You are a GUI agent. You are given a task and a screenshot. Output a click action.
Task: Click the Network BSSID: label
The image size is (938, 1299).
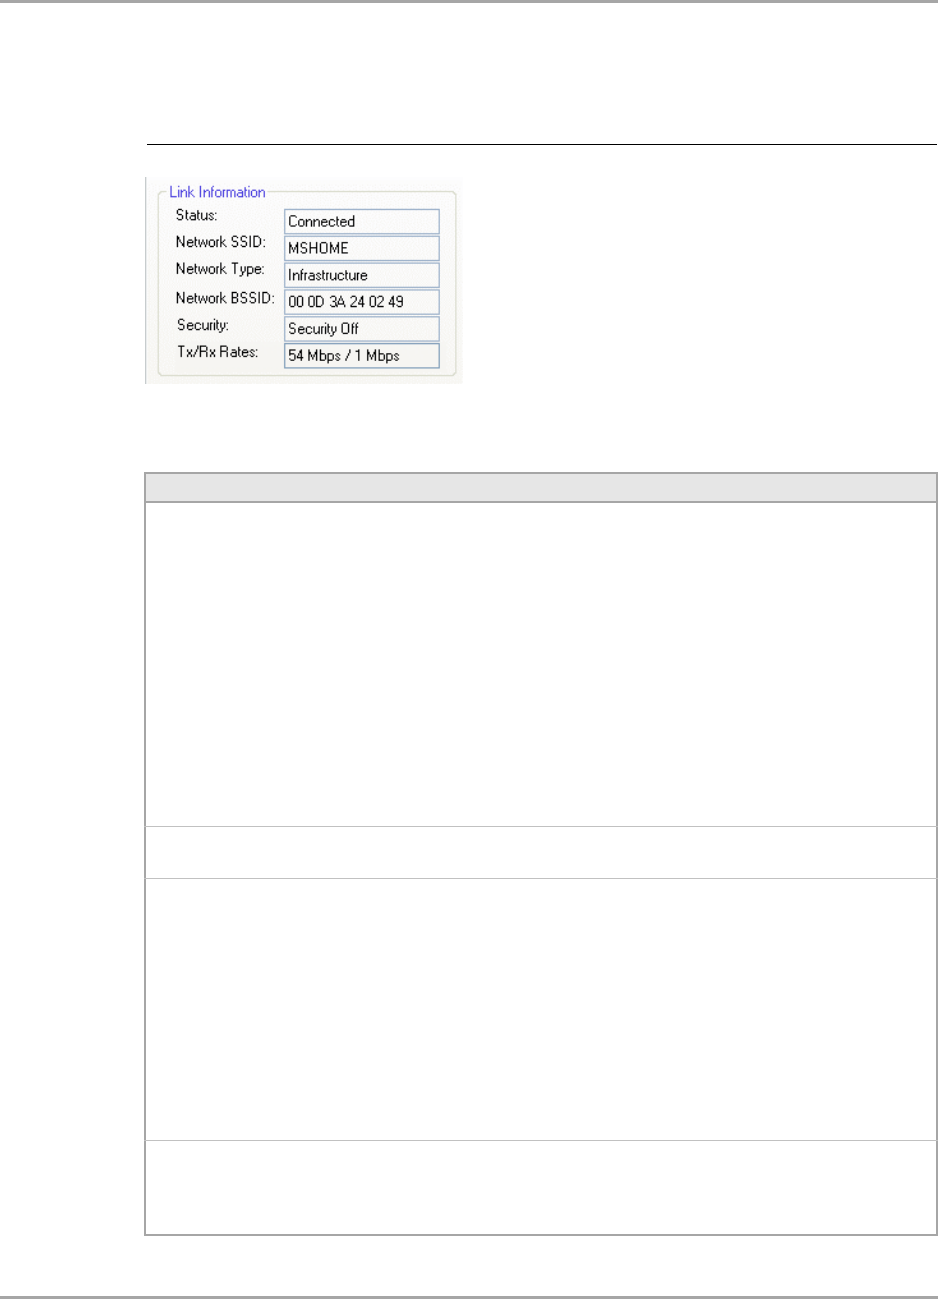225,298
